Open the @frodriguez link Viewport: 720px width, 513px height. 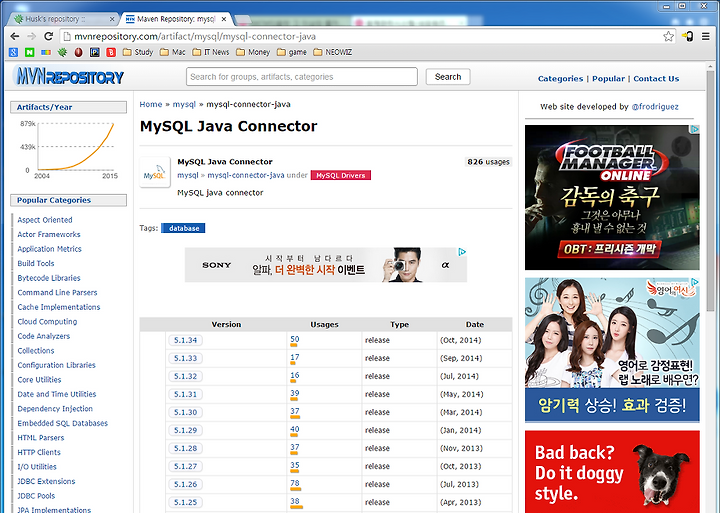coord(655,107)
